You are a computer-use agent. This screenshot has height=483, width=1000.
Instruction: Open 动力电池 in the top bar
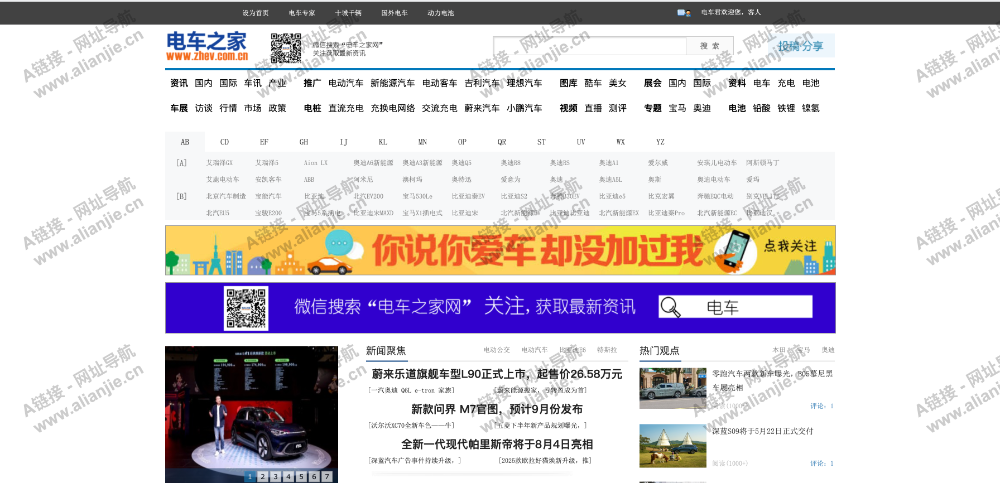(441, 13)
